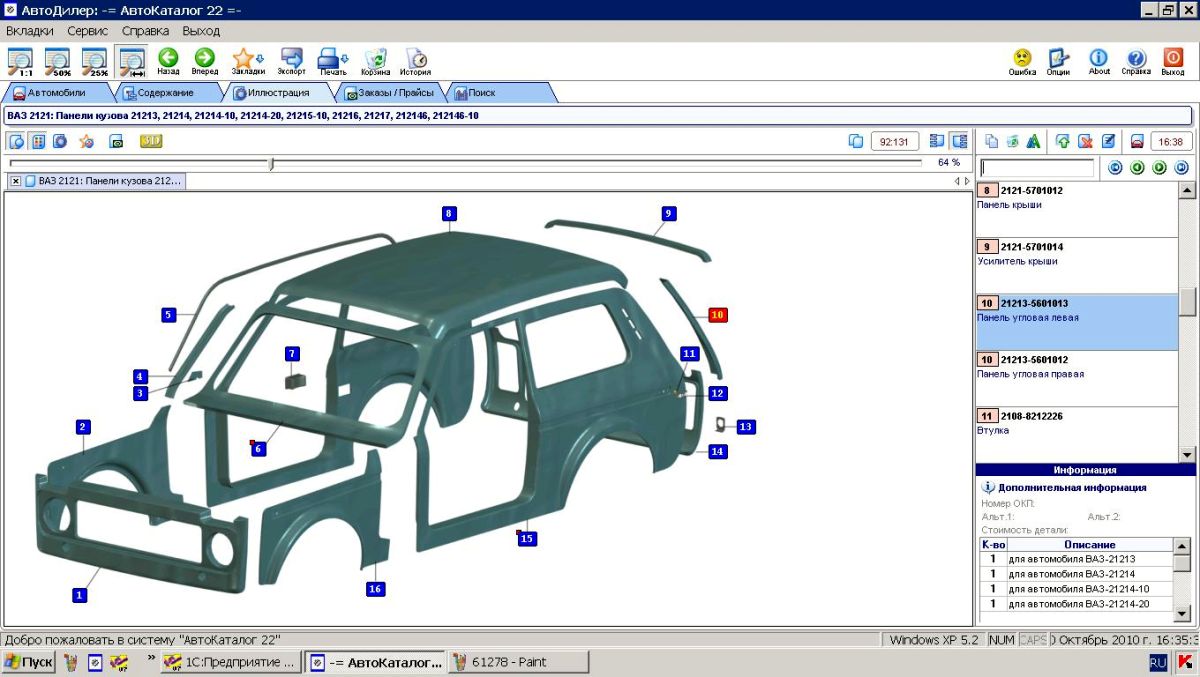Select part callout 10 in the illustration

click(717, 315)
